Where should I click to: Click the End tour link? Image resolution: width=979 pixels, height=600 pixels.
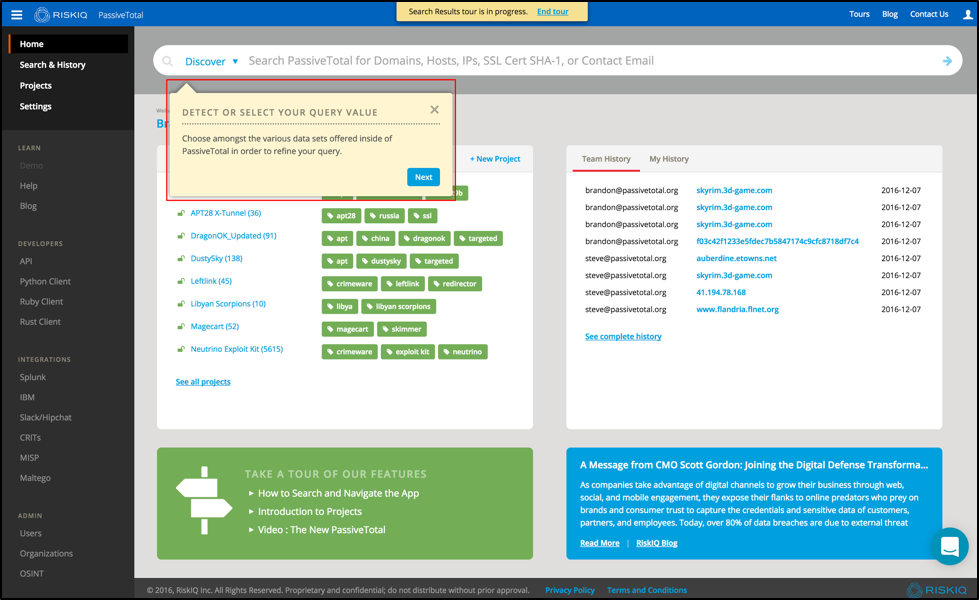(x=553, y=12)
